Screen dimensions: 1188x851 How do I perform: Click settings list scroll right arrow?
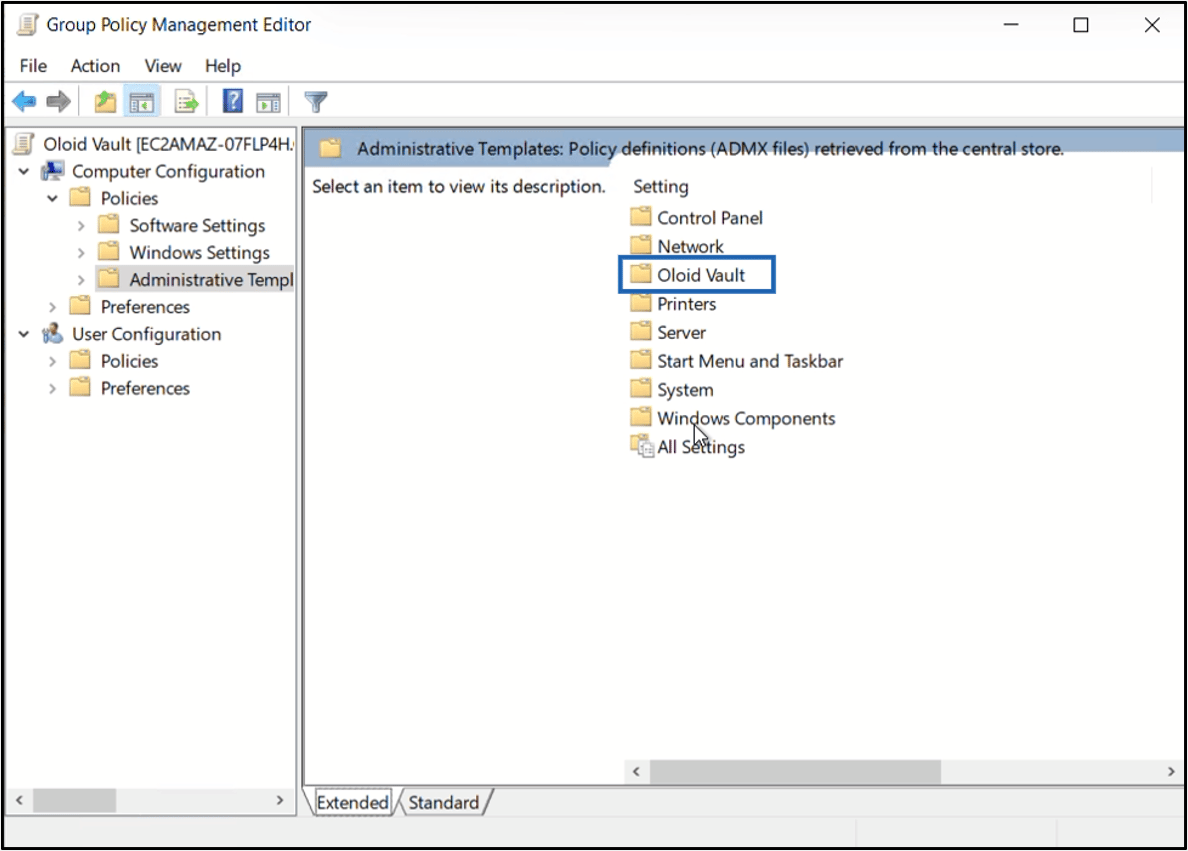pyautogui.click(x=1171, y=771)
